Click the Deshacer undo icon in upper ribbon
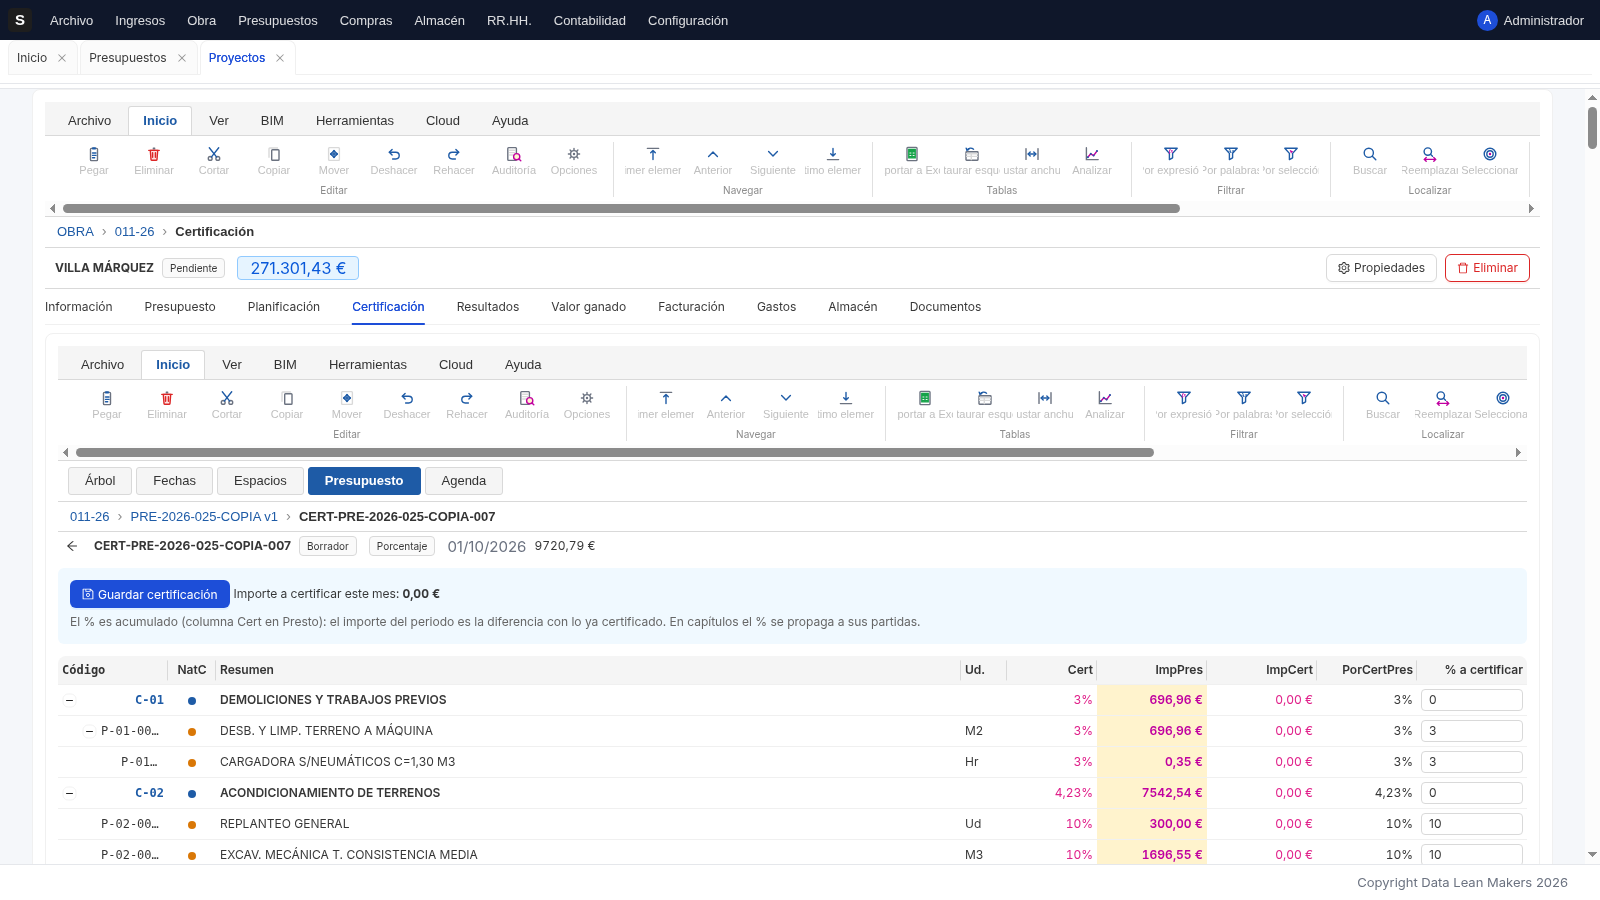The image size is (1600, 900). click(394, 154)
